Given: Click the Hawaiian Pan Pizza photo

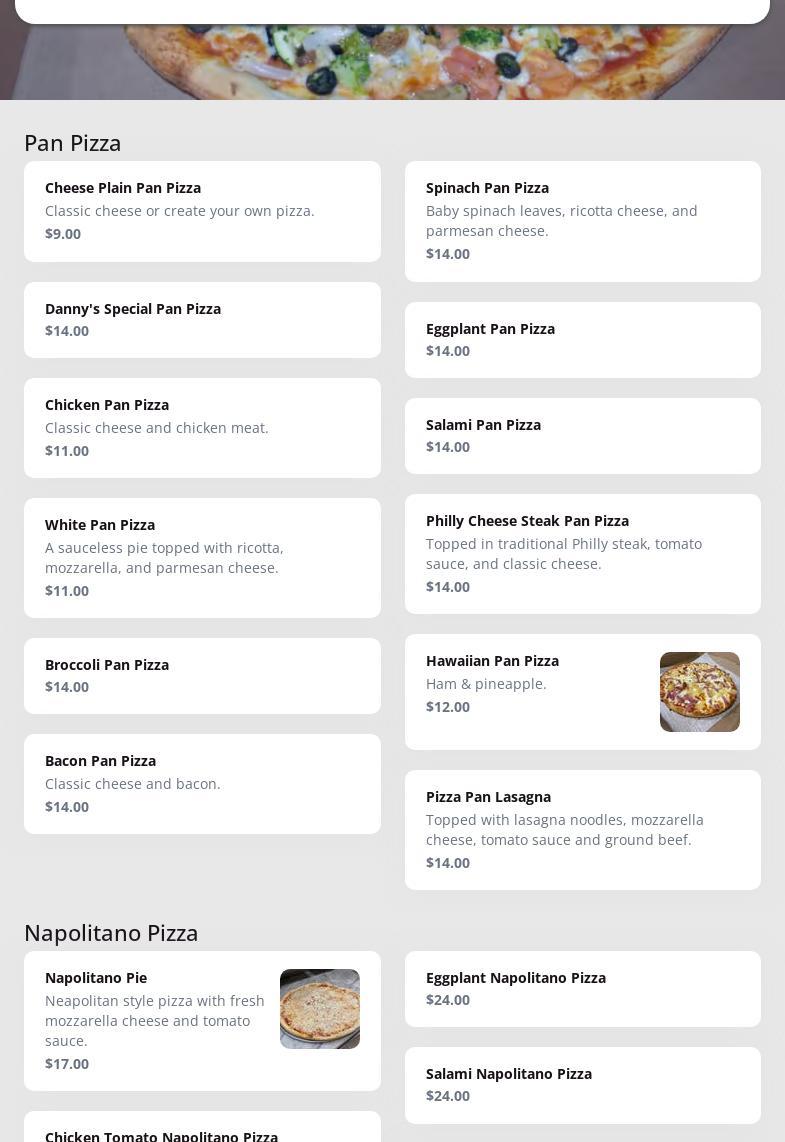Looking at the screenshot, I should pyautogui.click(x=699, y=692).
